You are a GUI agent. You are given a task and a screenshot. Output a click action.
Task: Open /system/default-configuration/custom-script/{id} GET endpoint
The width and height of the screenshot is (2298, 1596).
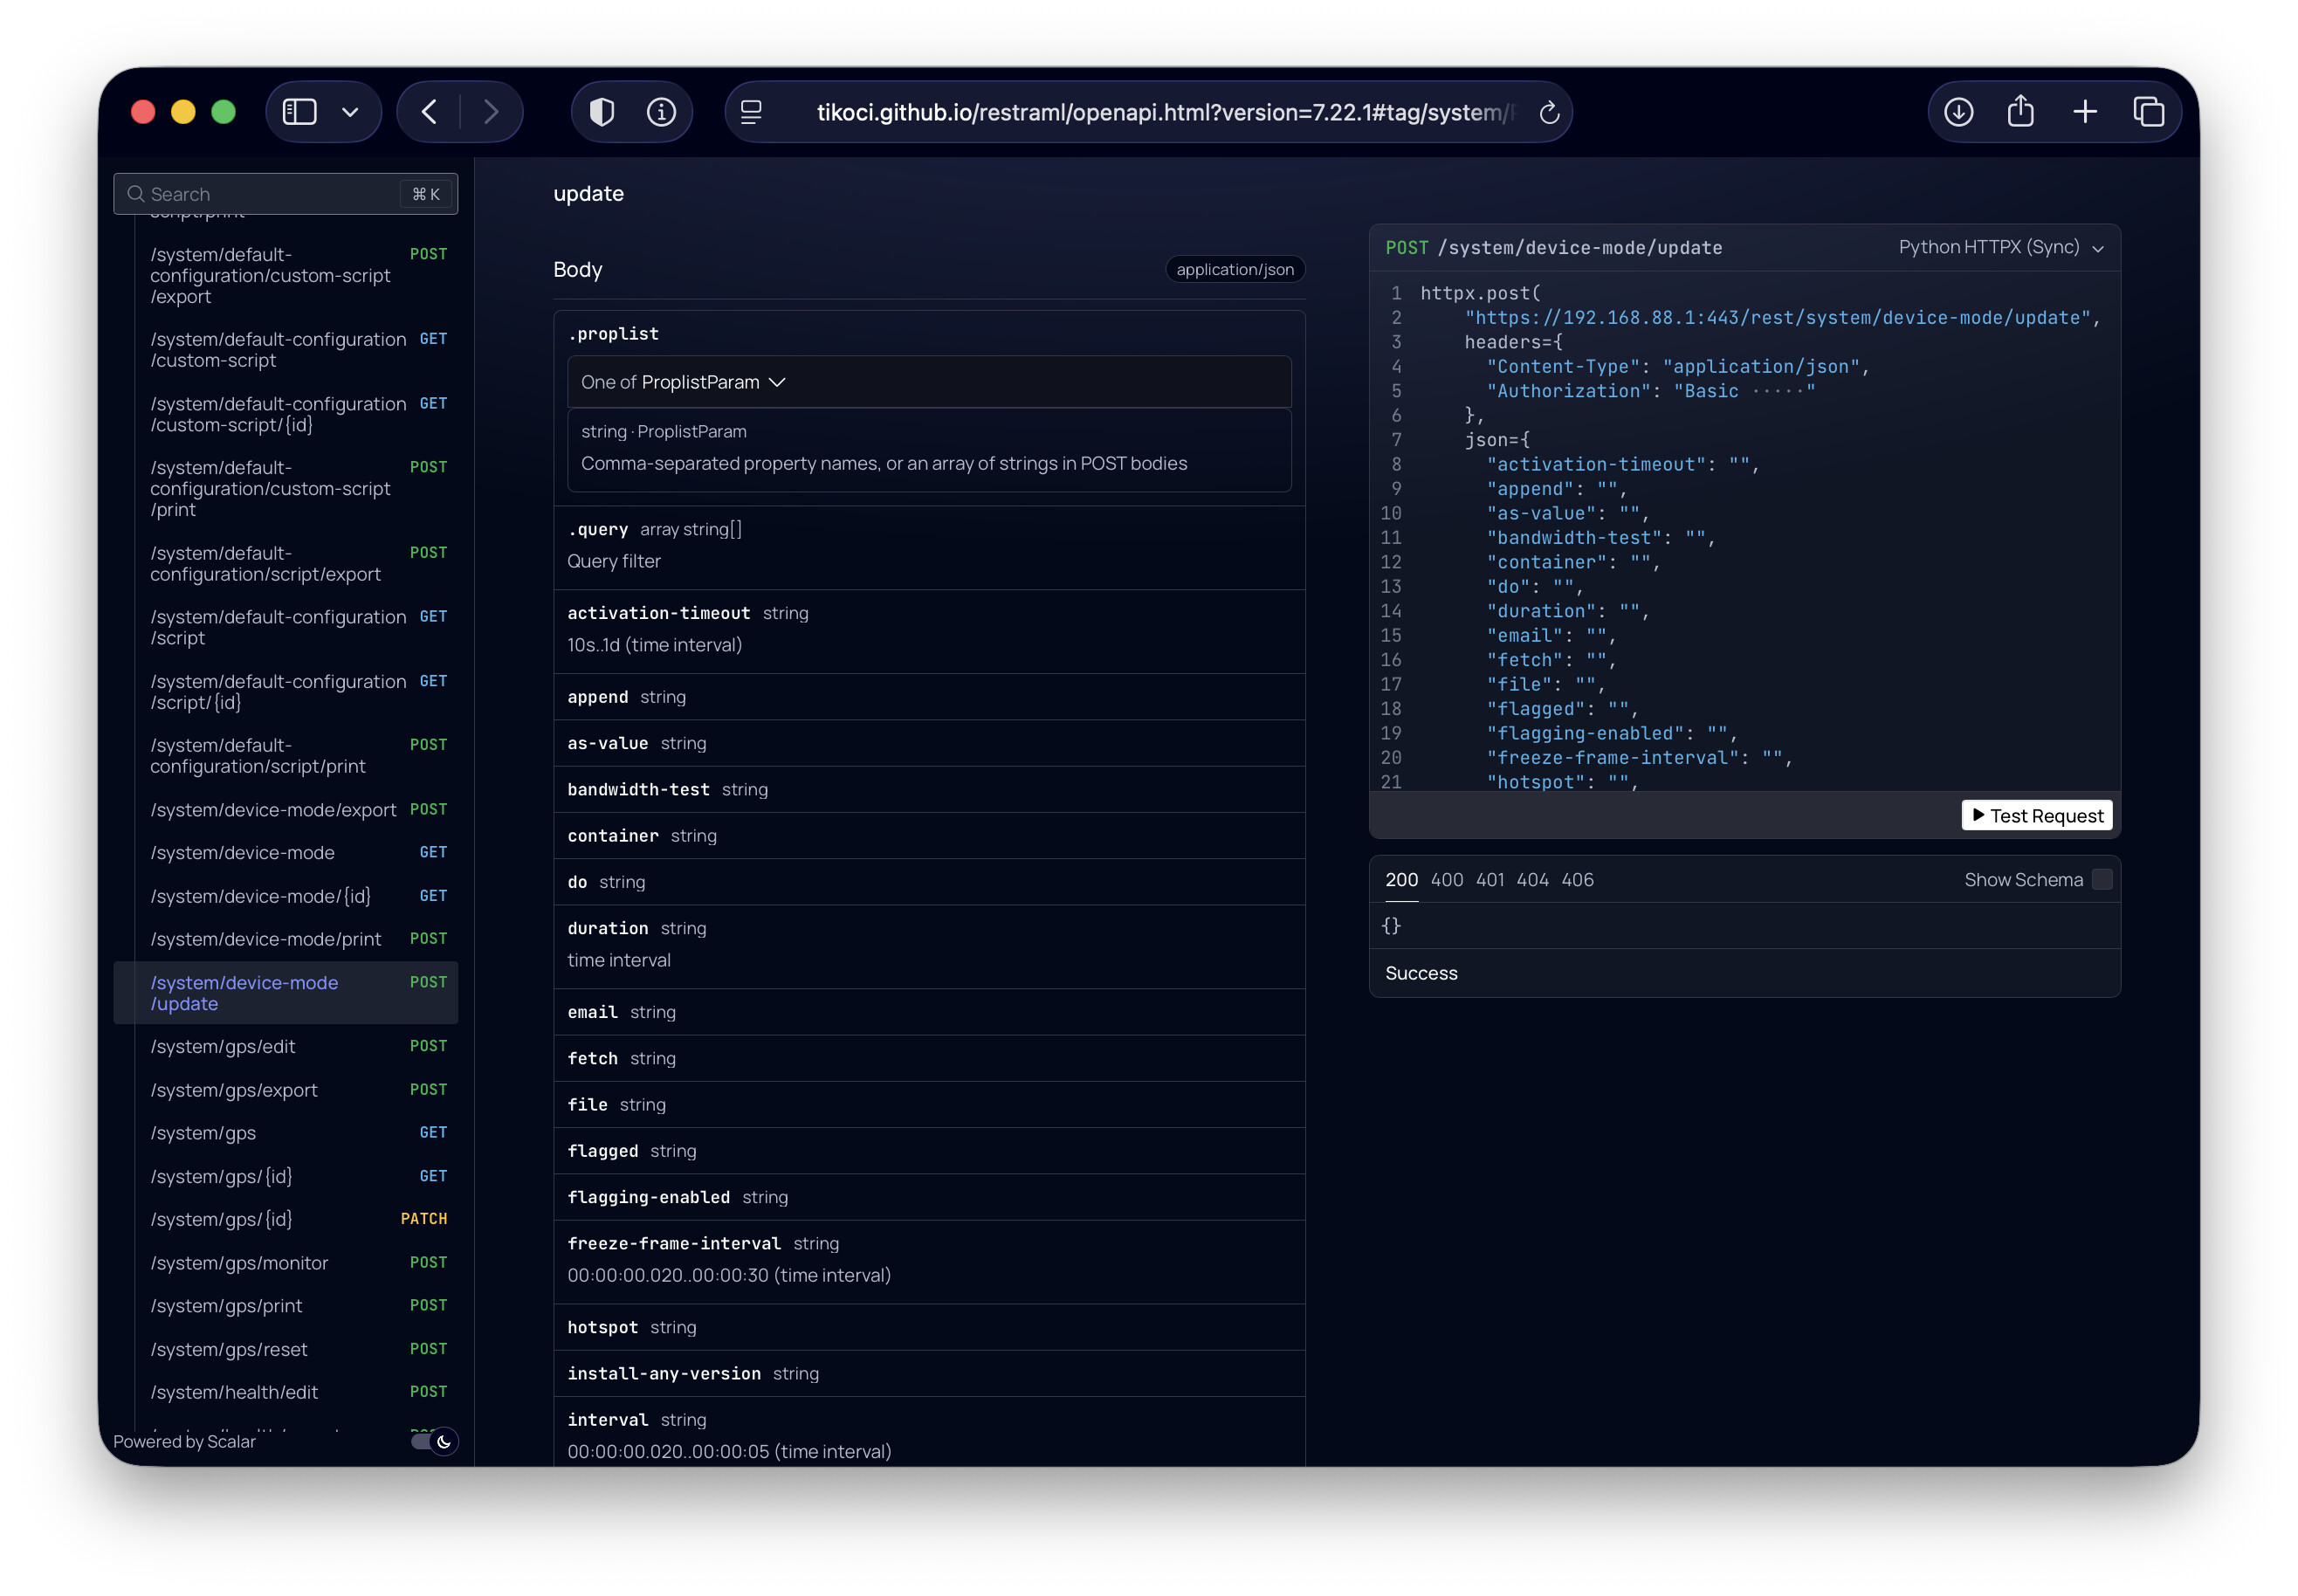click(286, 414)
